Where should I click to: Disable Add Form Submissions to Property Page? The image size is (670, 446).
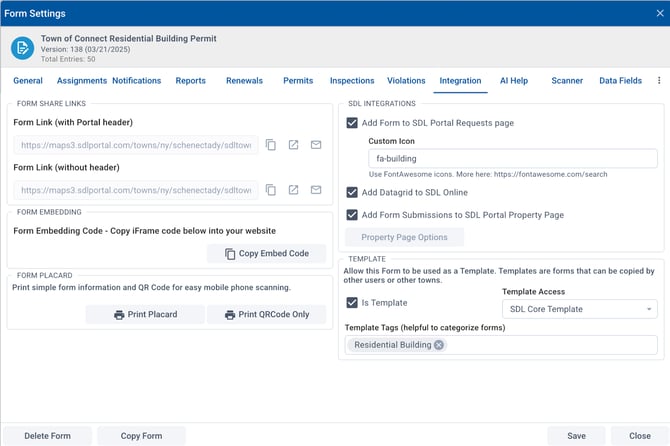352,214
